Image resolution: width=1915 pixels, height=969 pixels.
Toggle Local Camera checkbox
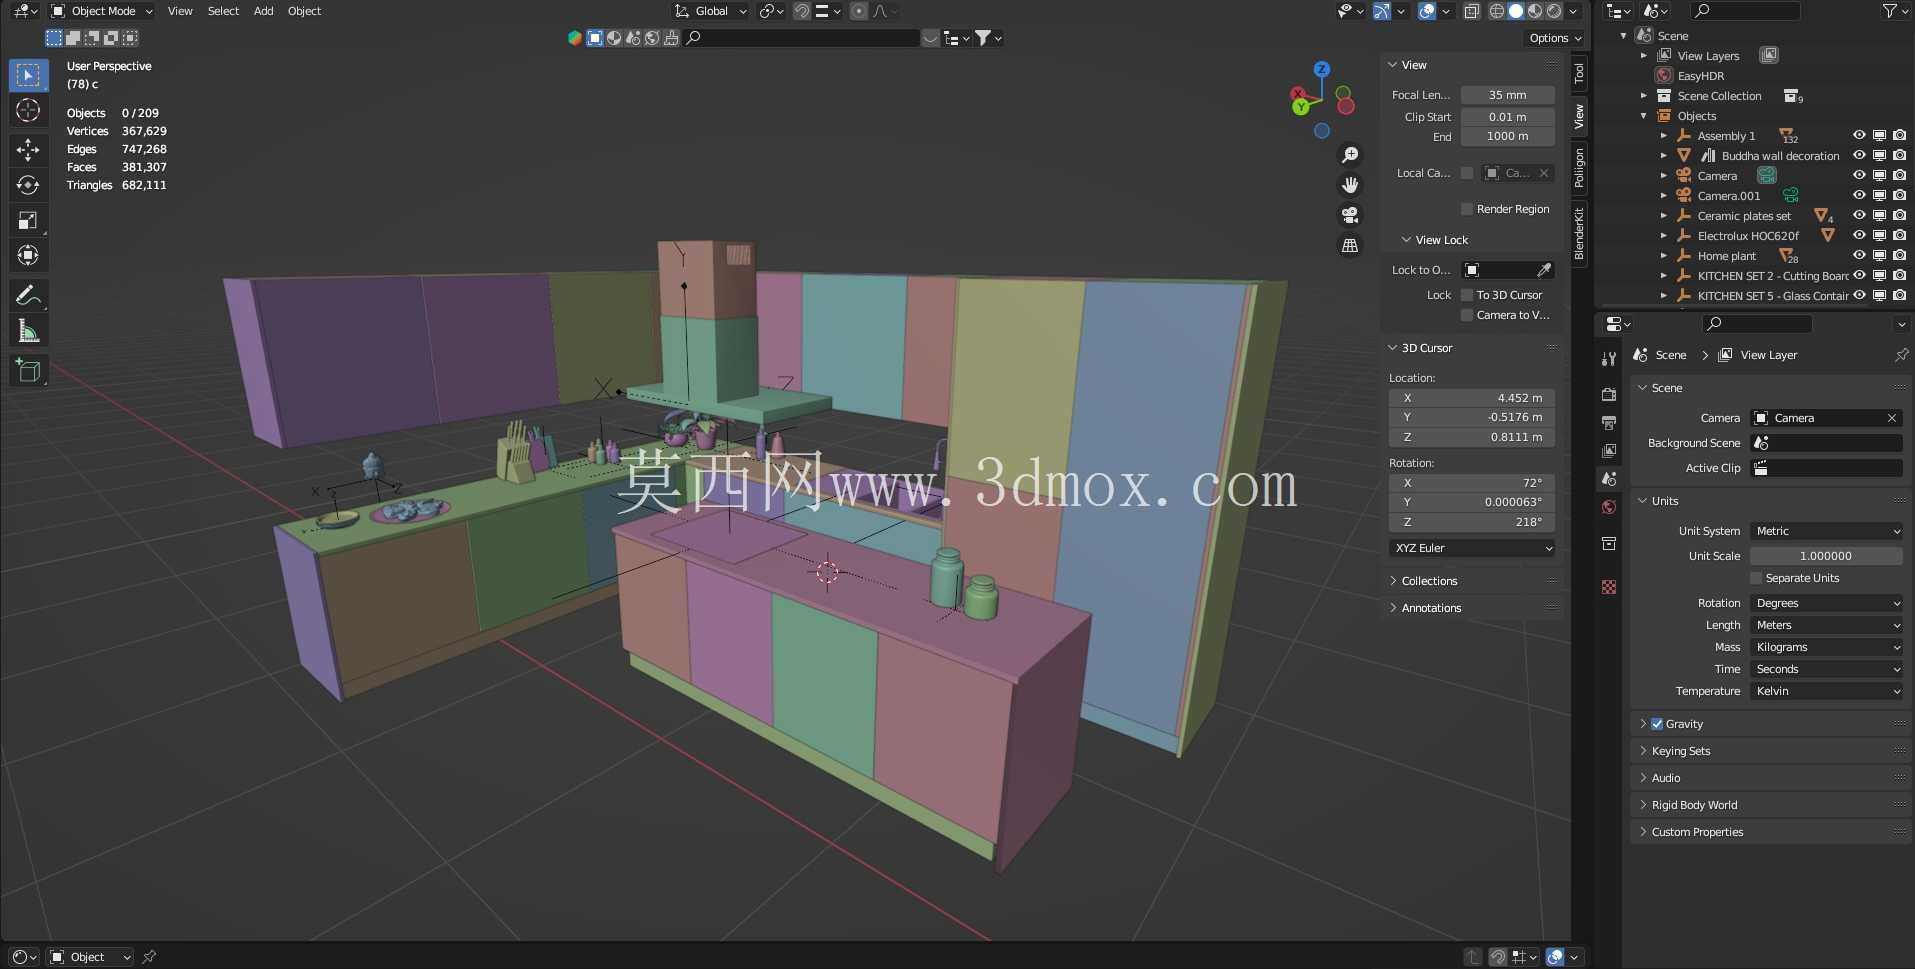click(x=1467, y=173)
